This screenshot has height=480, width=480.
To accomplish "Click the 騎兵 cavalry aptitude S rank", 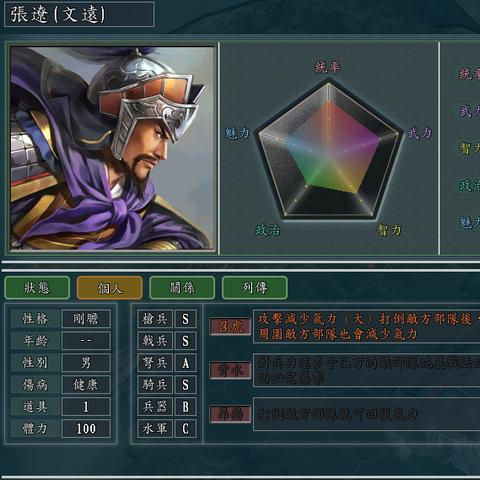I will click(186, 385).
